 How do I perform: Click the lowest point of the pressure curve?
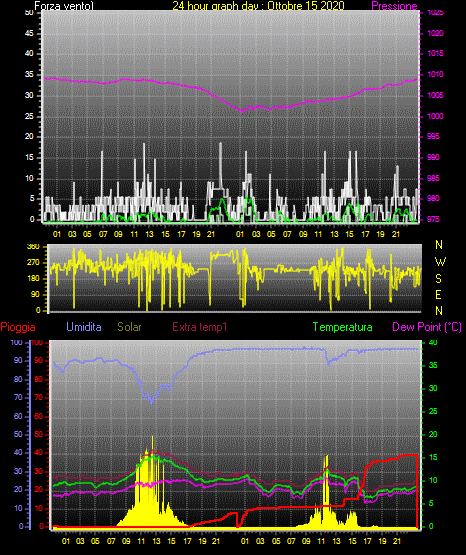[242, 111]
